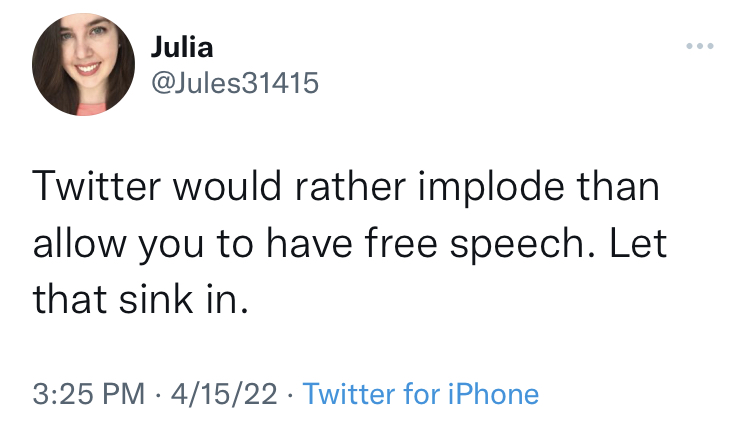Viewport: 733px width, 429px height.
Task: Click the word Twitter starting the tweet body
Action: click(97, 186)
